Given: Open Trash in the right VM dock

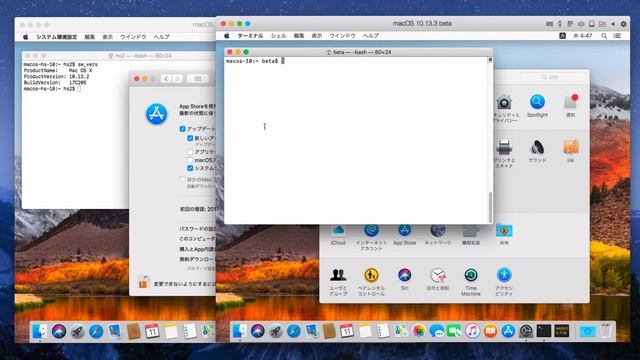Looking at the screenshot, I should click(x=606, y=331).
